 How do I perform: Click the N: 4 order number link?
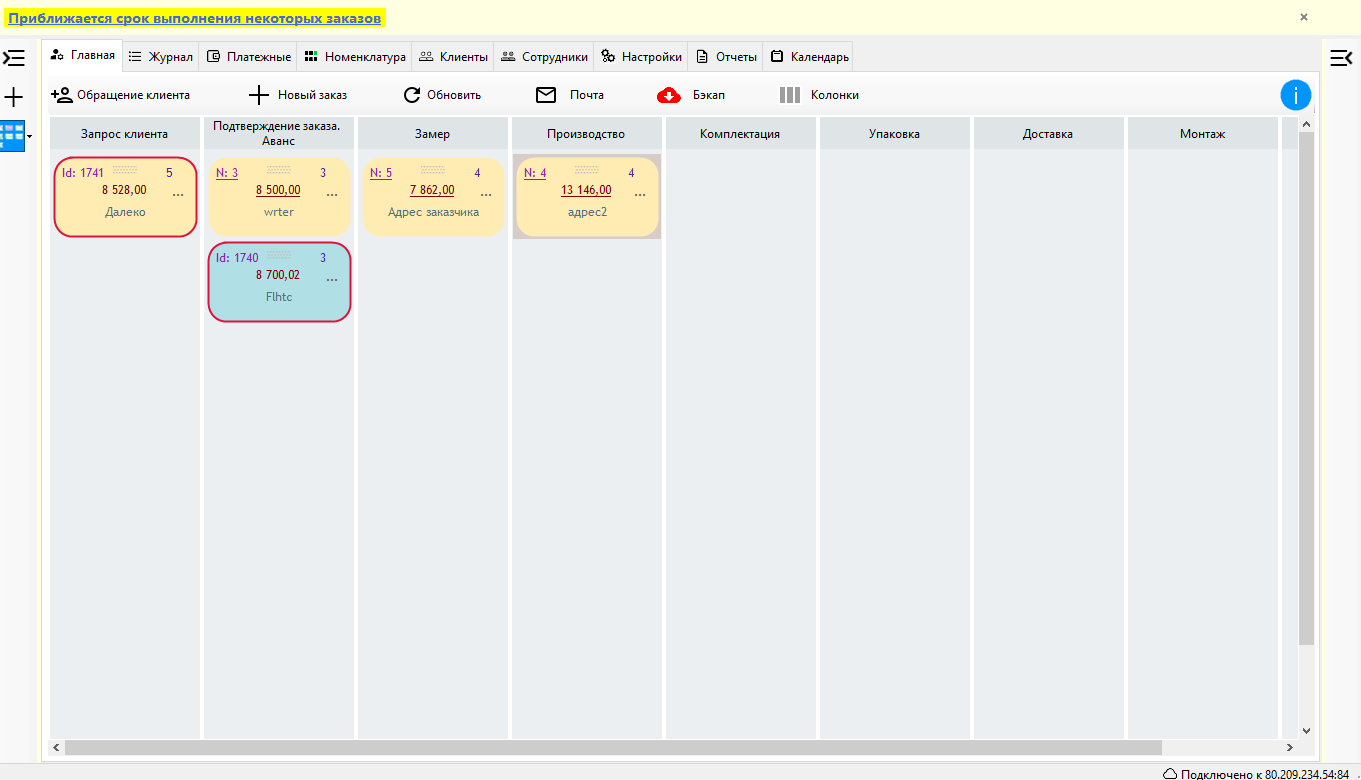point(535,173)
